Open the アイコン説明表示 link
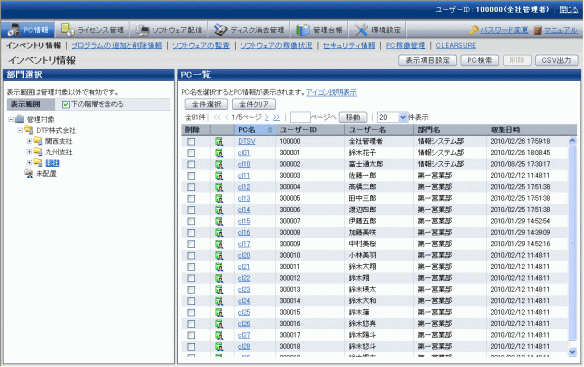This screenshot has height=367, width=584. coord(331,92)
